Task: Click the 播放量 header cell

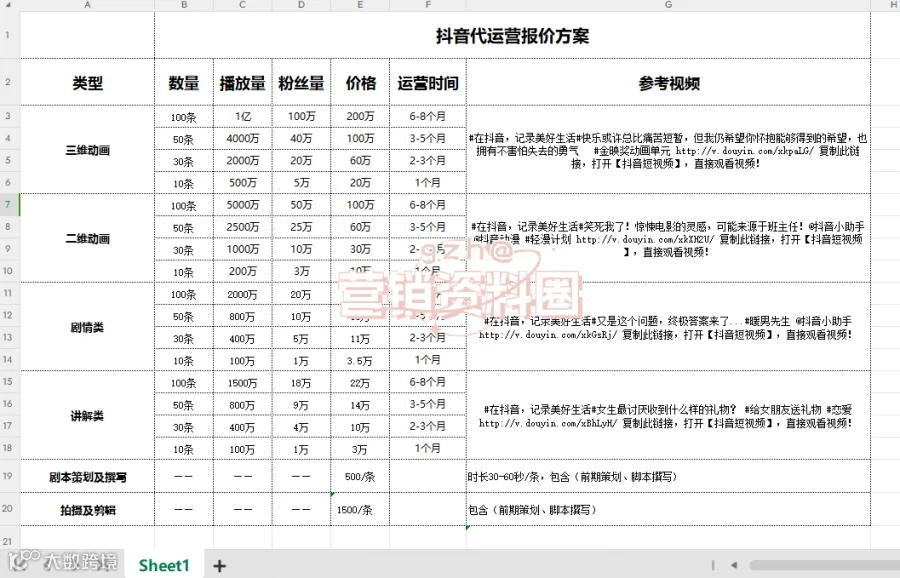Action: 242,82
